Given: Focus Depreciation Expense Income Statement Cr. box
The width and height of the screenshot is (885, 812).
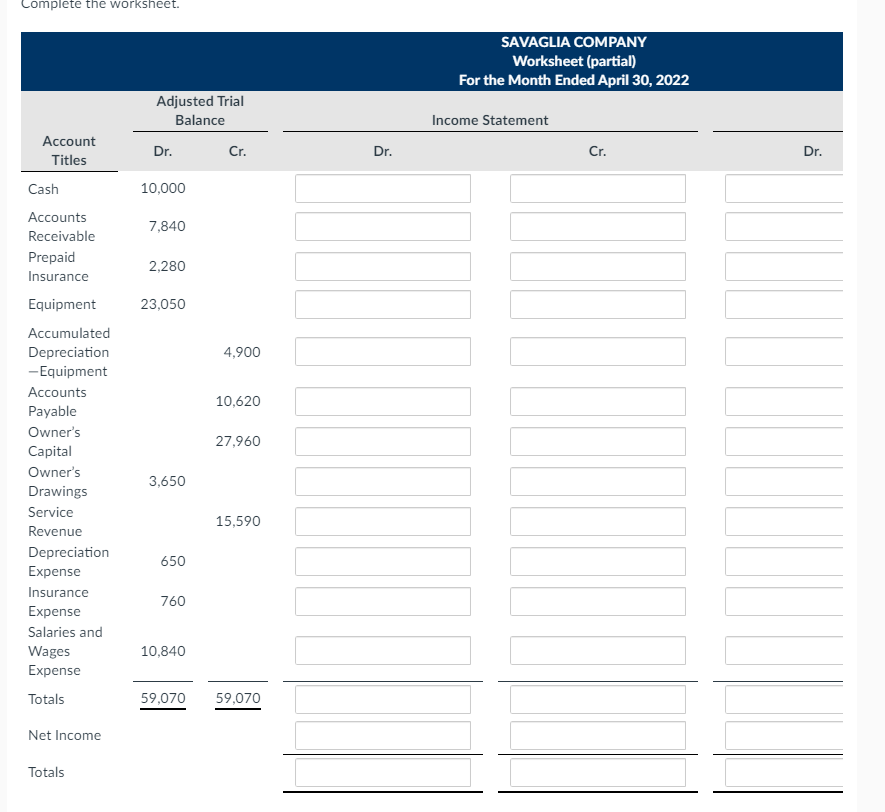Looking at the screenshot, I should 598,561.
